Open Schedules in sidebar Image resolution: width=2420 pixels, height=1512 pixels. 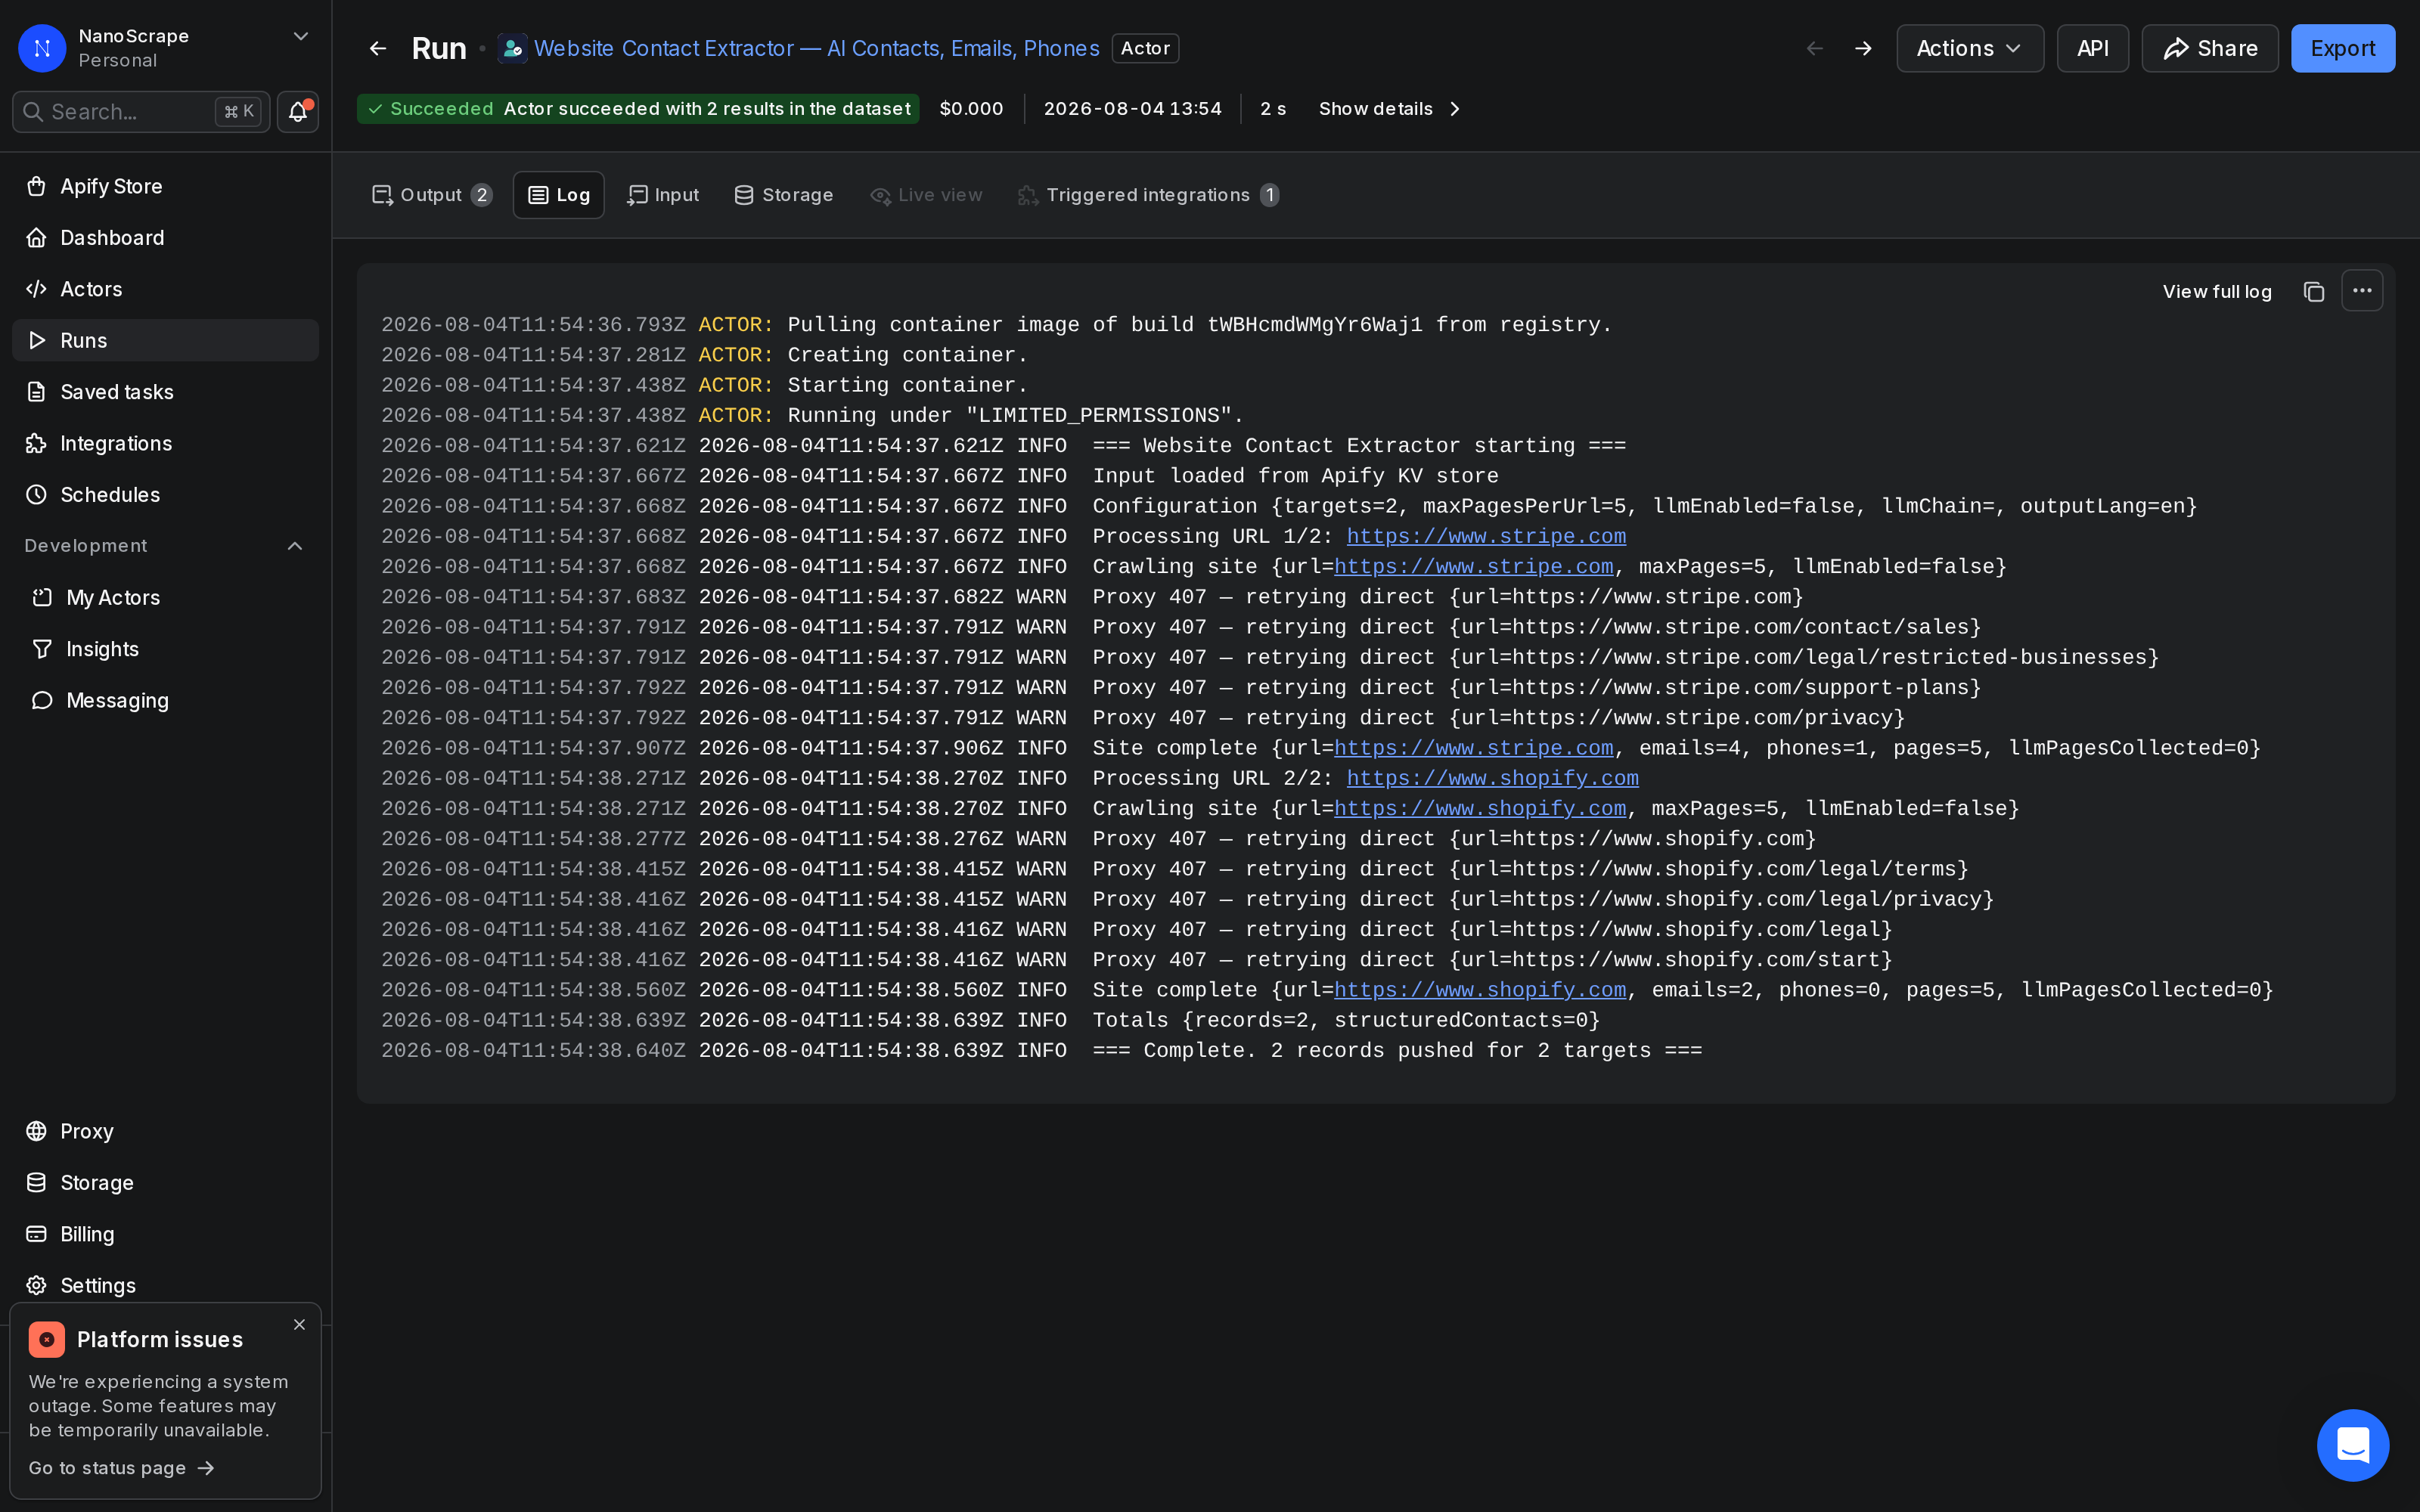click(x=165, y=495)
